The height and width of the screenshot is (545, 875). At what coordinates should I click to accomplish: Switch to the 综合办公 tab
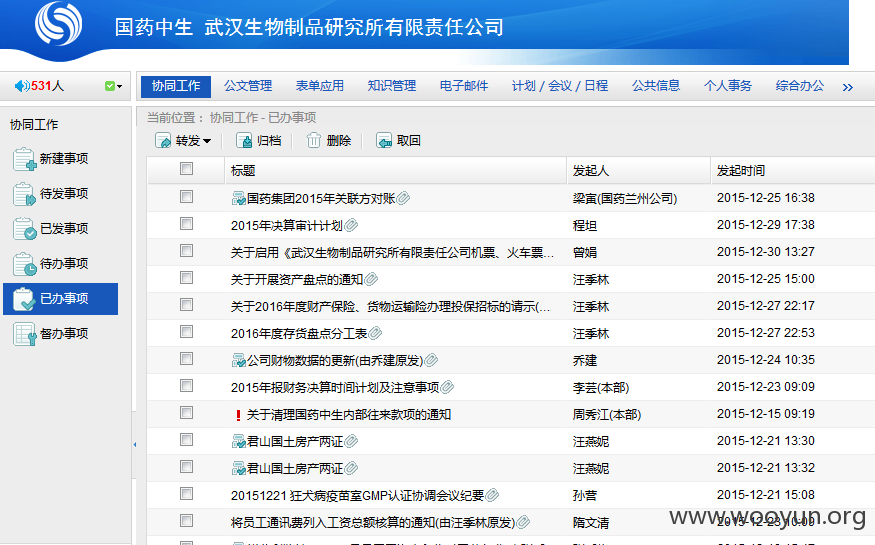(x=800, y=86)
